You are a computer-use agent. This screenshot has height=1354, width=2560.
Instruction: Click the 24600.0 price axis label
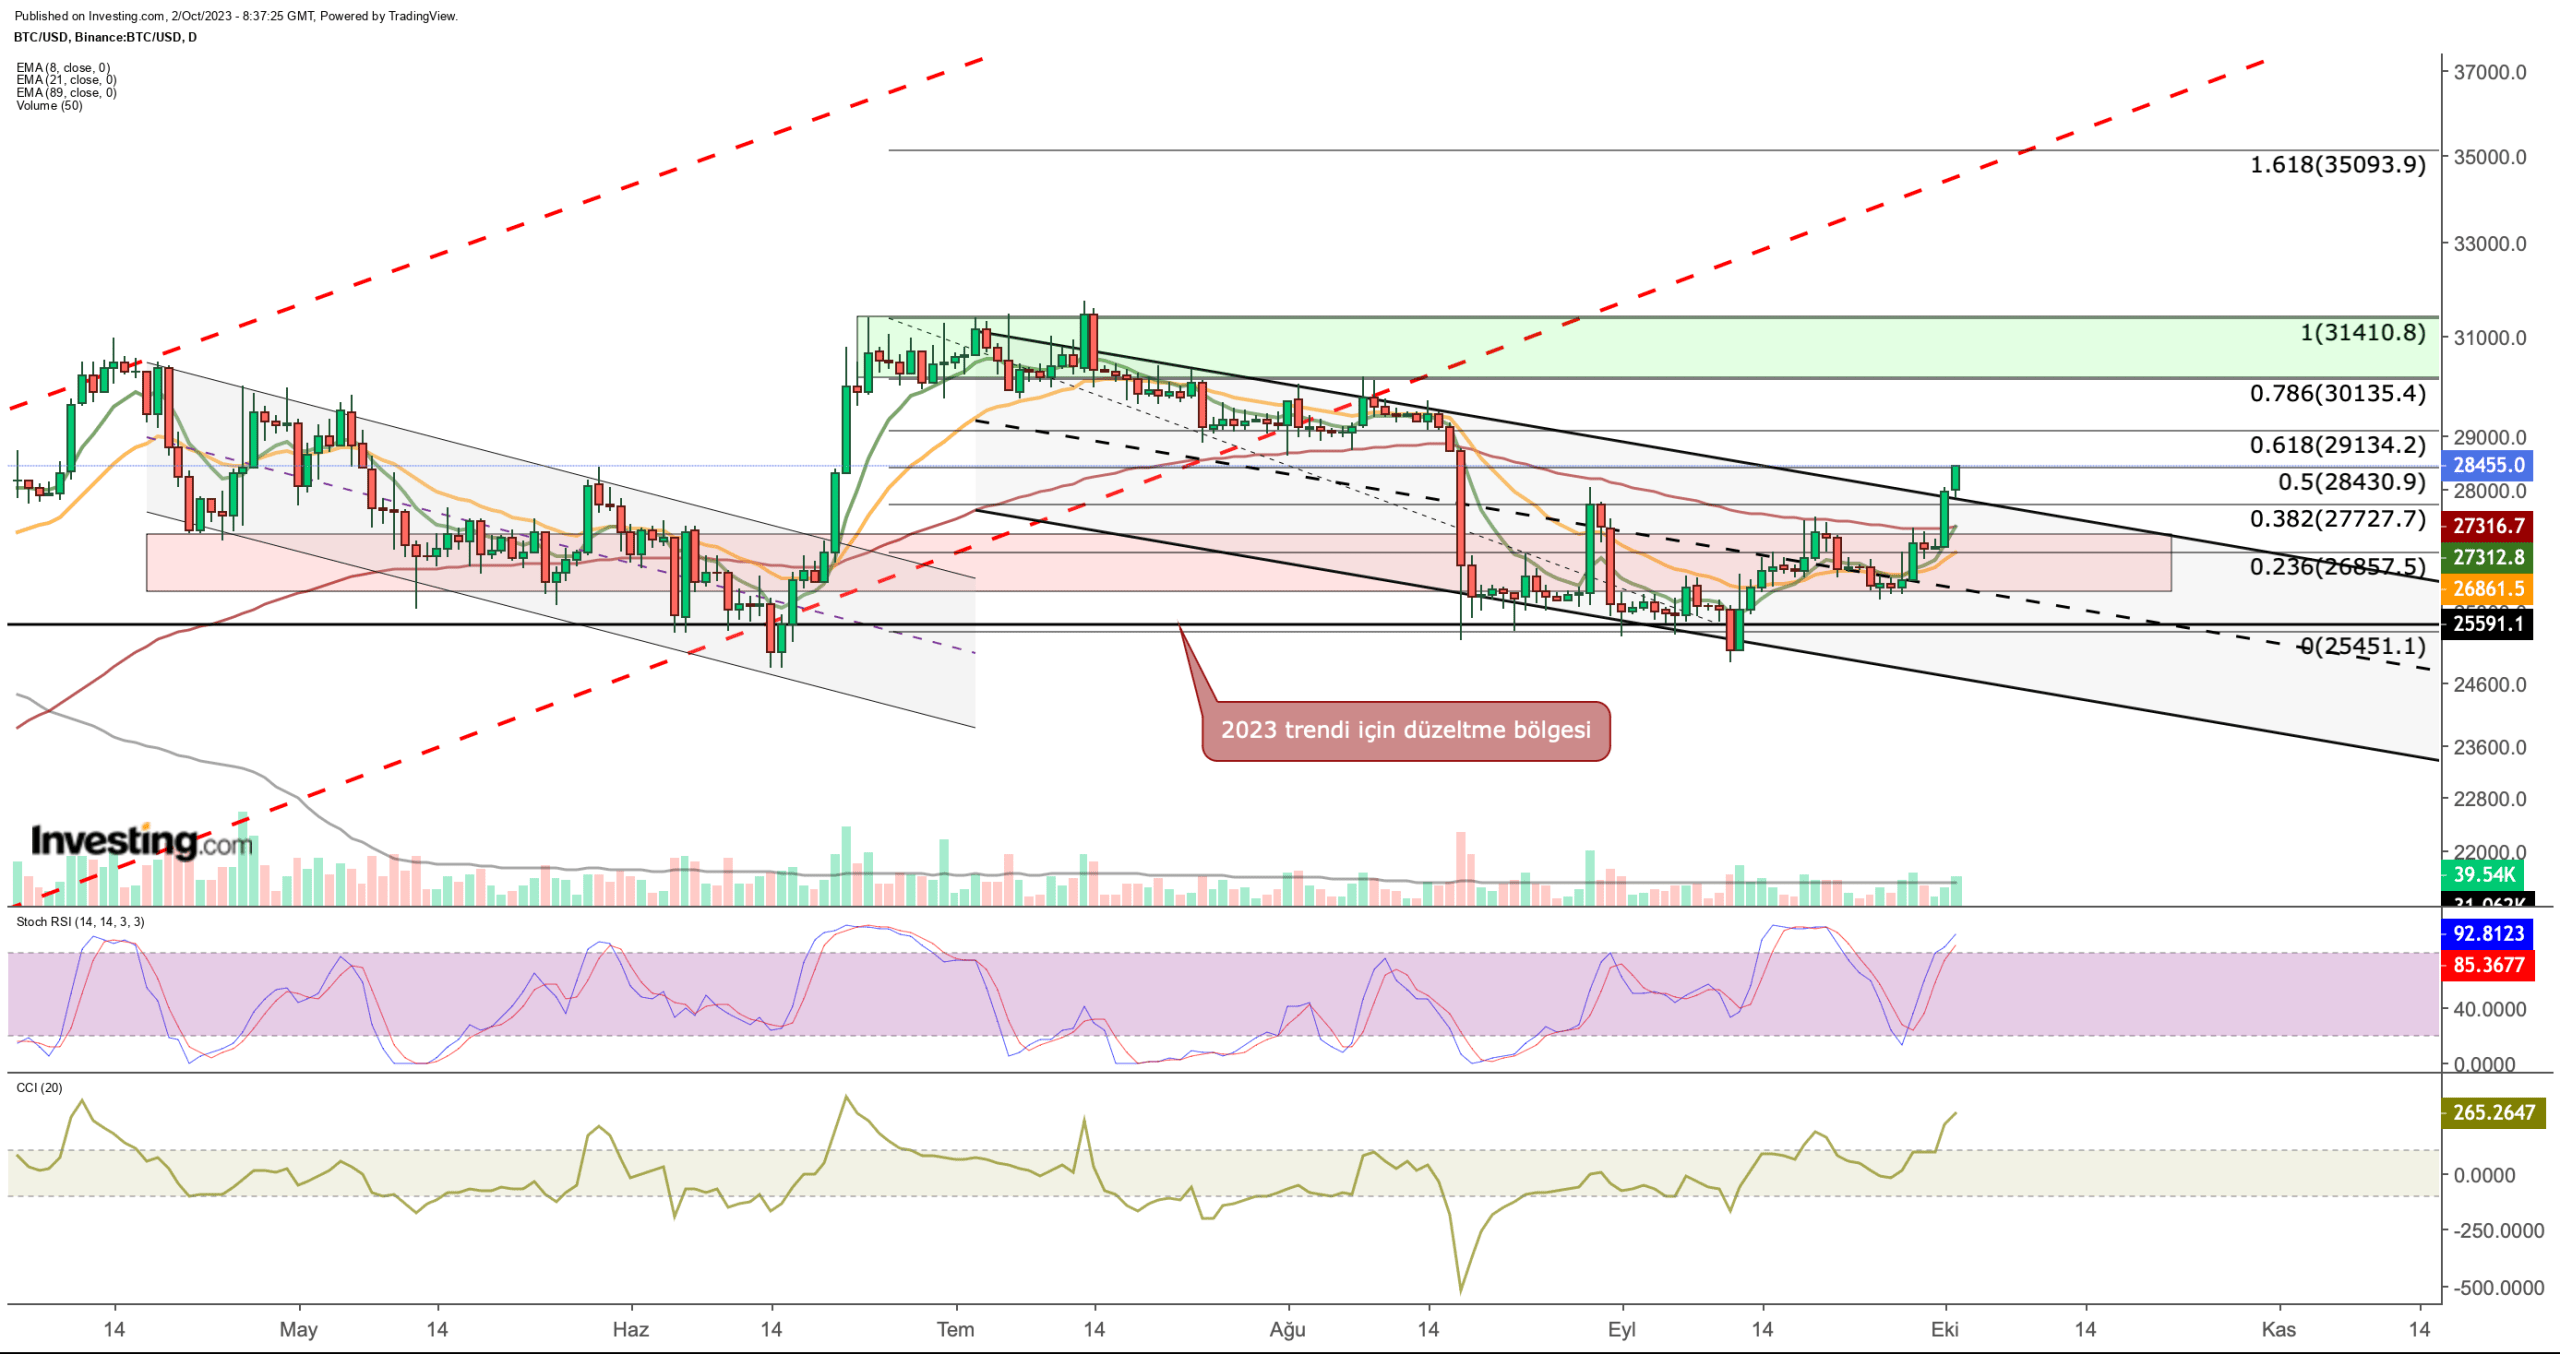click(2490, 685)
